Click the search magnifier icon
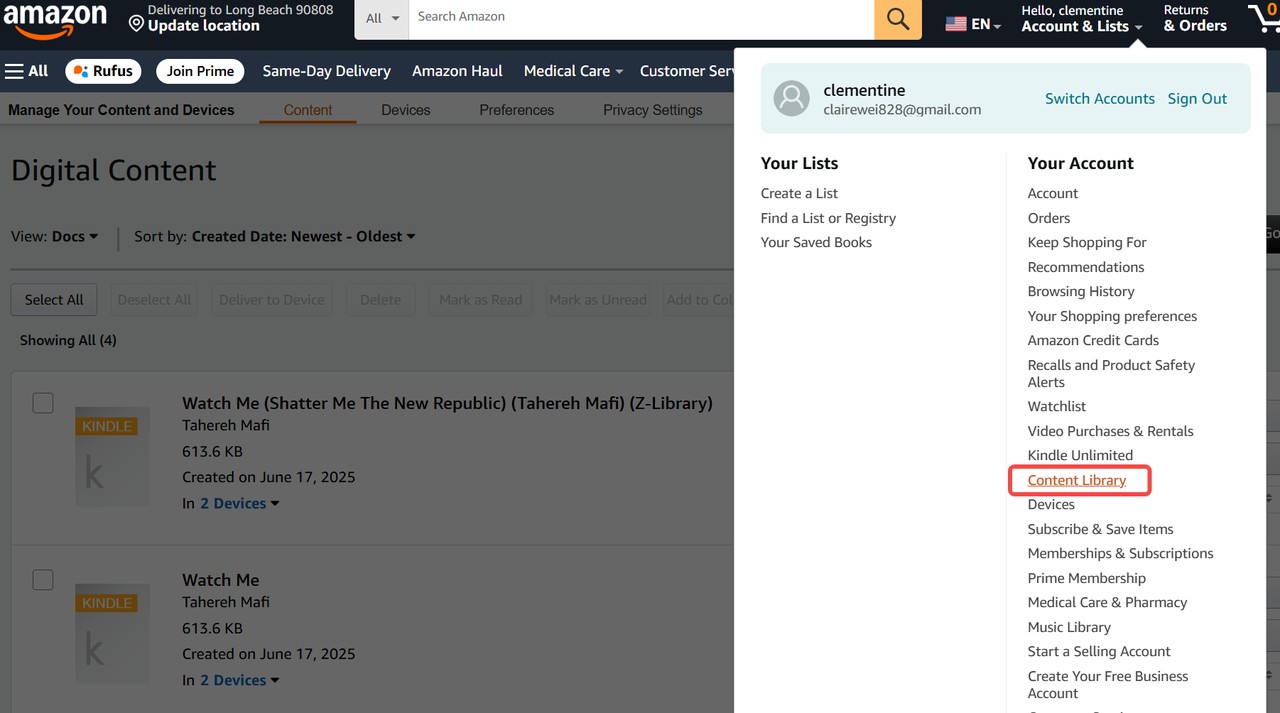 897,19
